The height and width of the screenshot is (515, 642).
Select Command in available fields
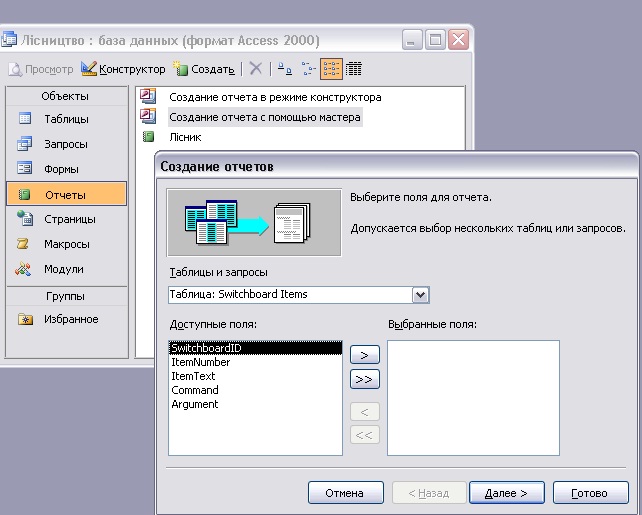click(x=255, y=390)
